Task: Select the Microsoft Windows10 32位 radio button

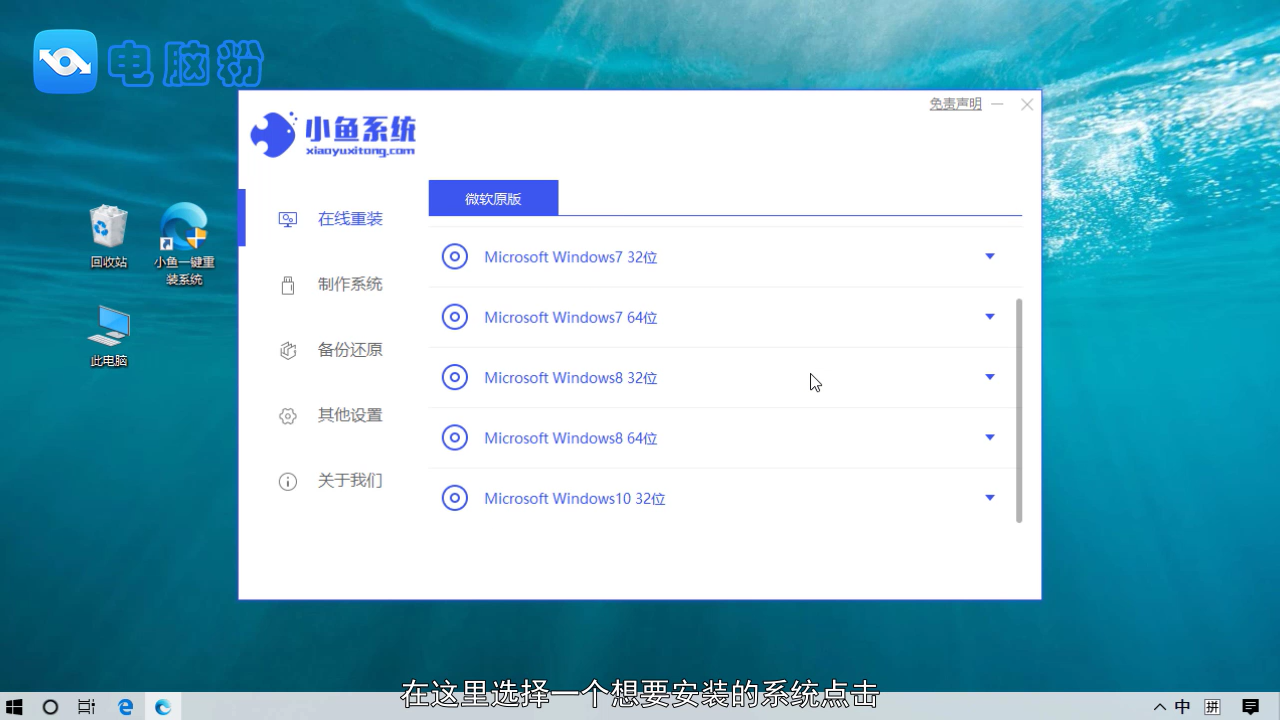Action: [x=455, y=497]
